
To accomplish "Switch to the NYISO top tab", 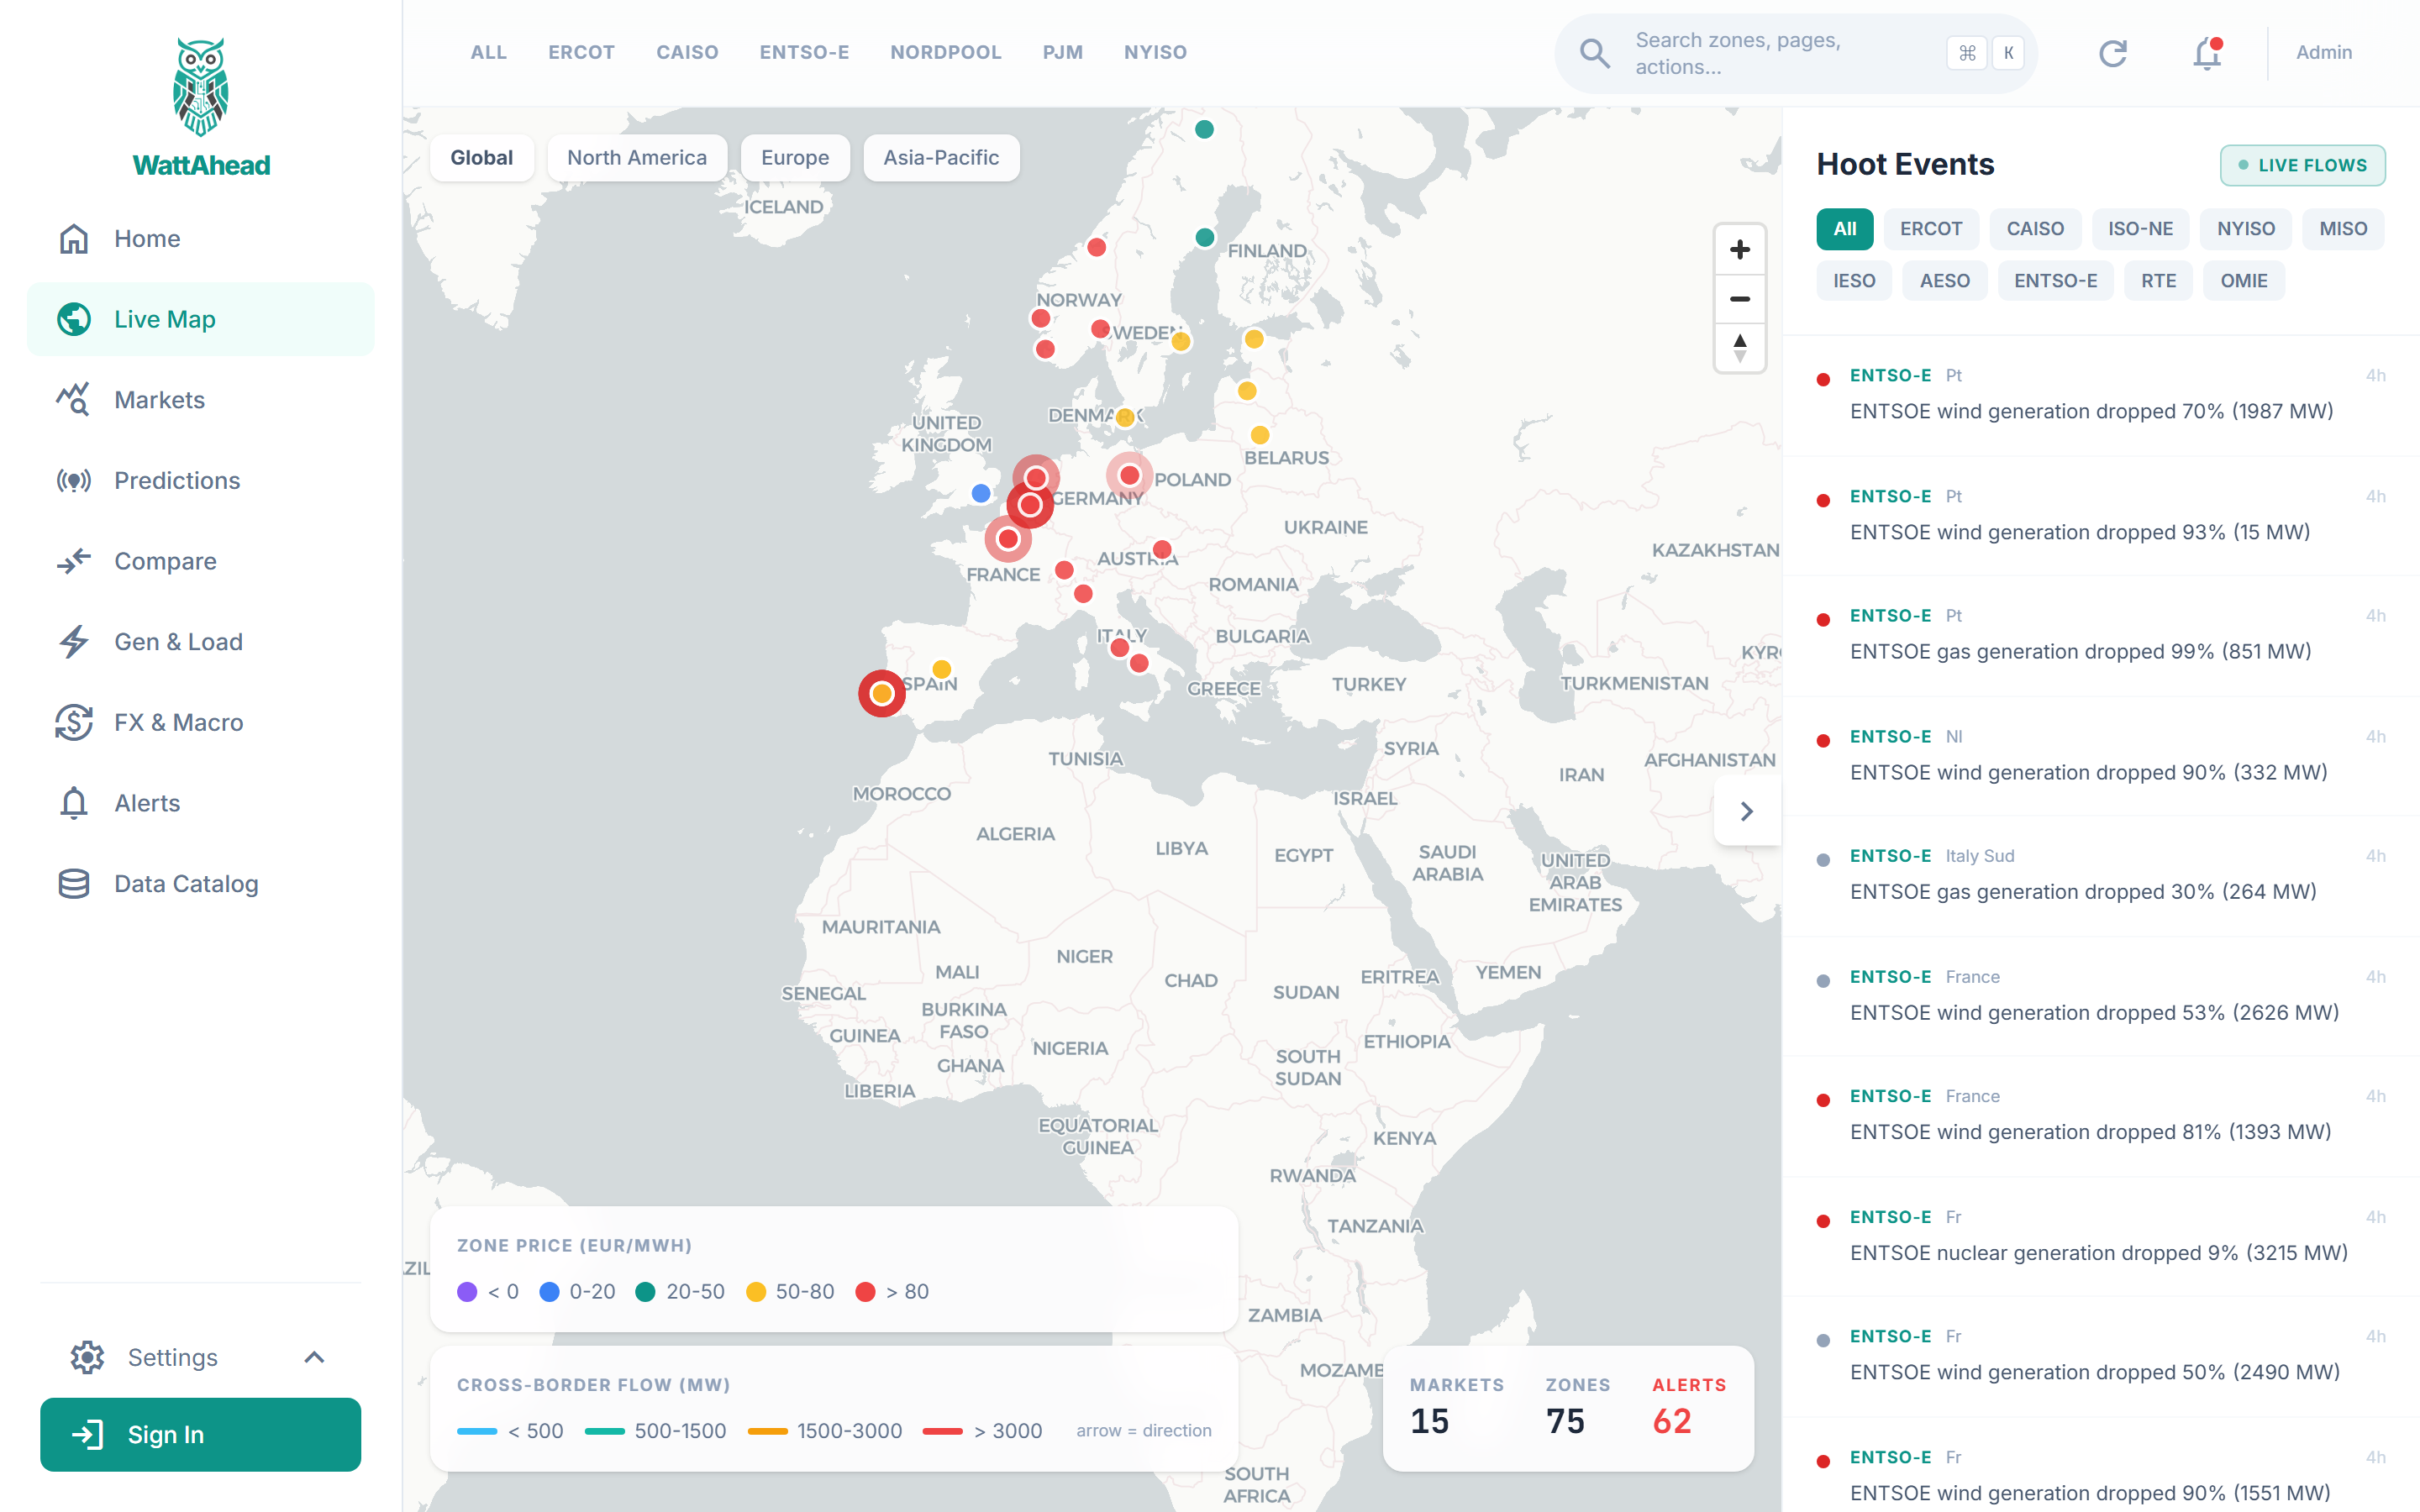I will (1155, 53).
